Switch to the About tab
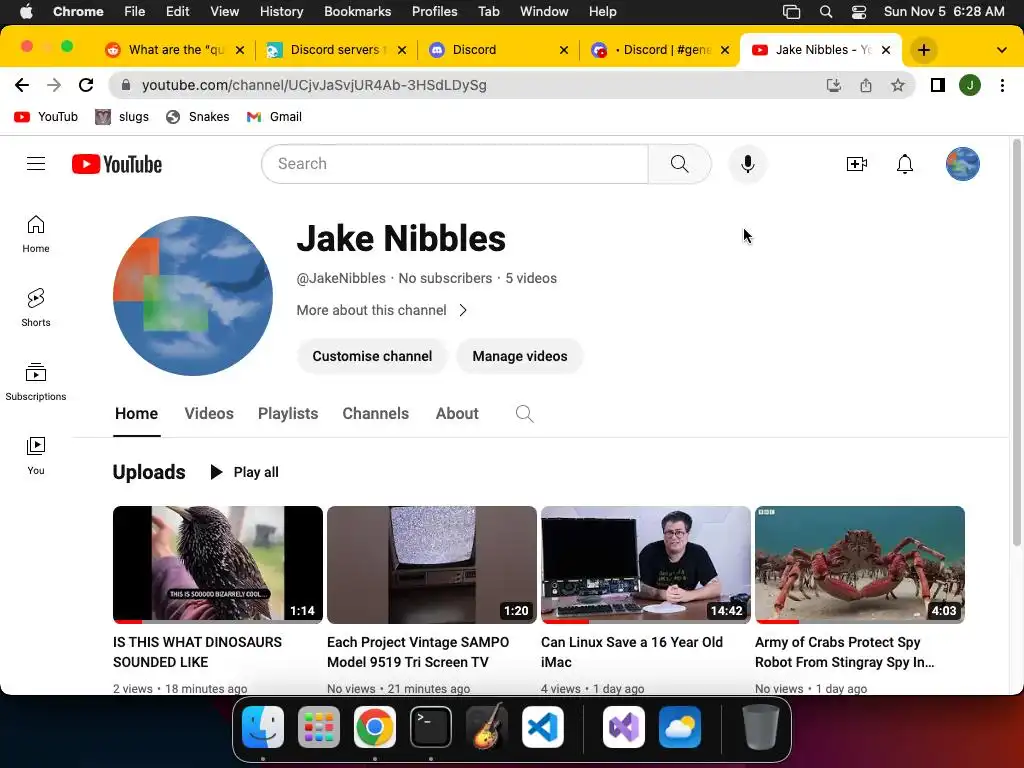The height and width of the screenshot is (768, 1024). pos(457,413)
